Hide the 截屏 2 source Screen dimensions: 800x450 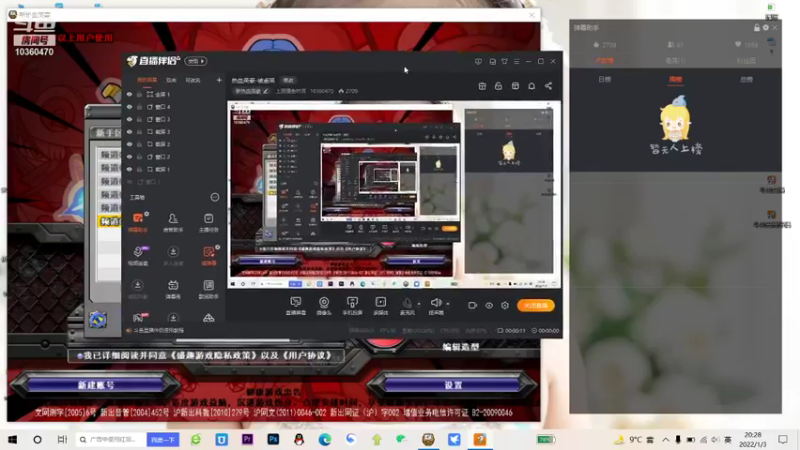130,144
